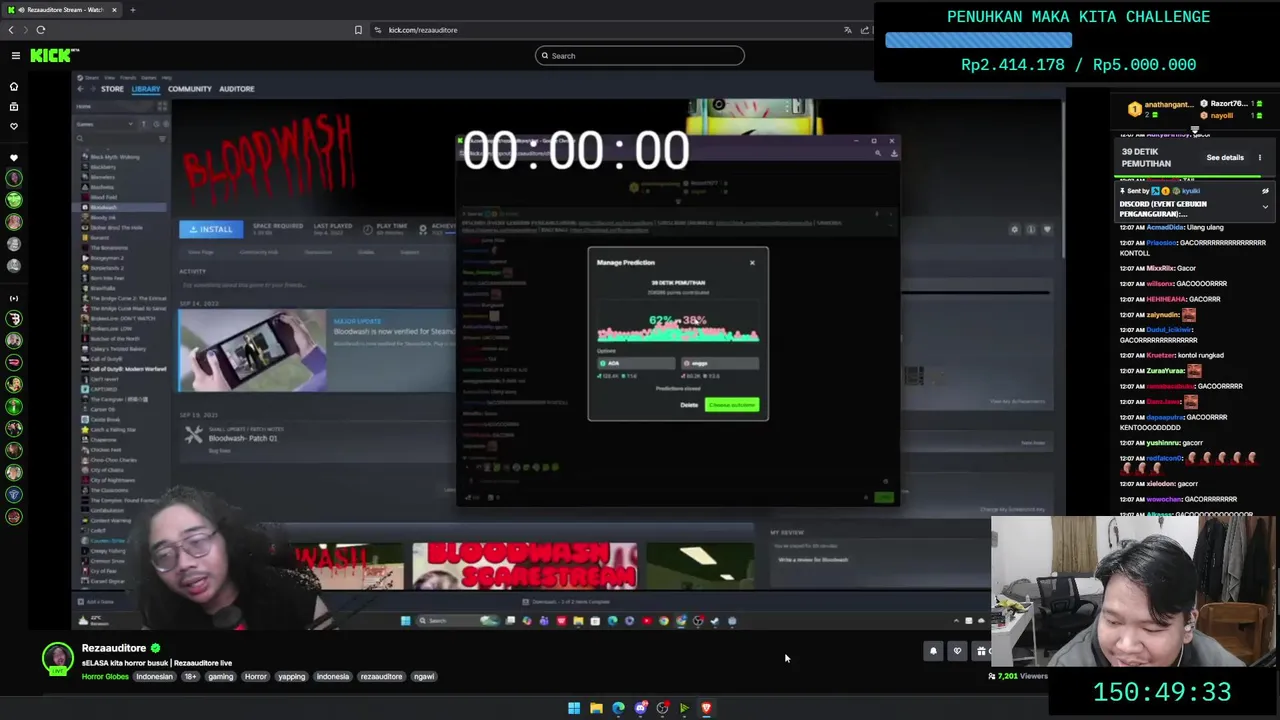Viewport: 1280px width, 720px height.
Task: Open the Kick hamburger menu
Action: click(x=15, y=56)
